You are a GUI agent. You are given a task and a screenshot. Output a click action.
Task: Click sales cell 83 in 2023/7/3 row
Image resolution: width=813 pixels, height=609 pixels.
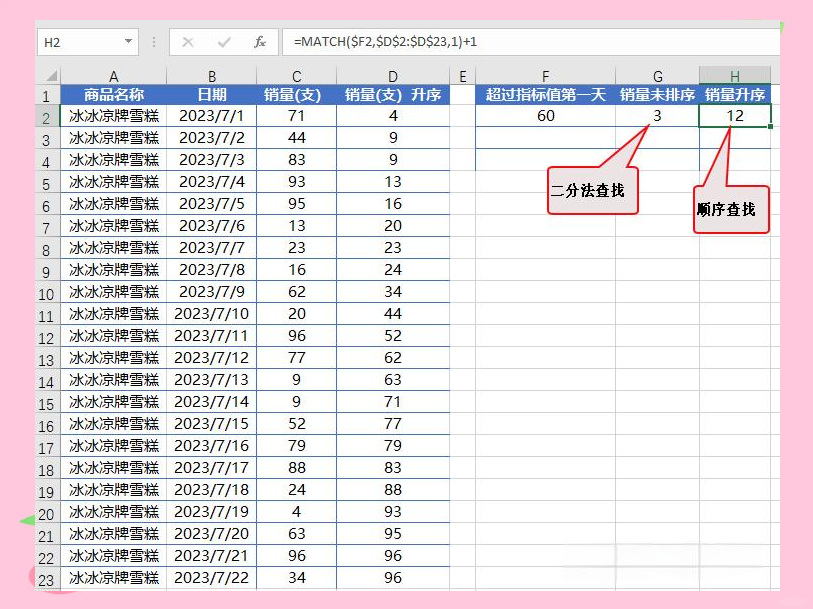coord(297,160)
